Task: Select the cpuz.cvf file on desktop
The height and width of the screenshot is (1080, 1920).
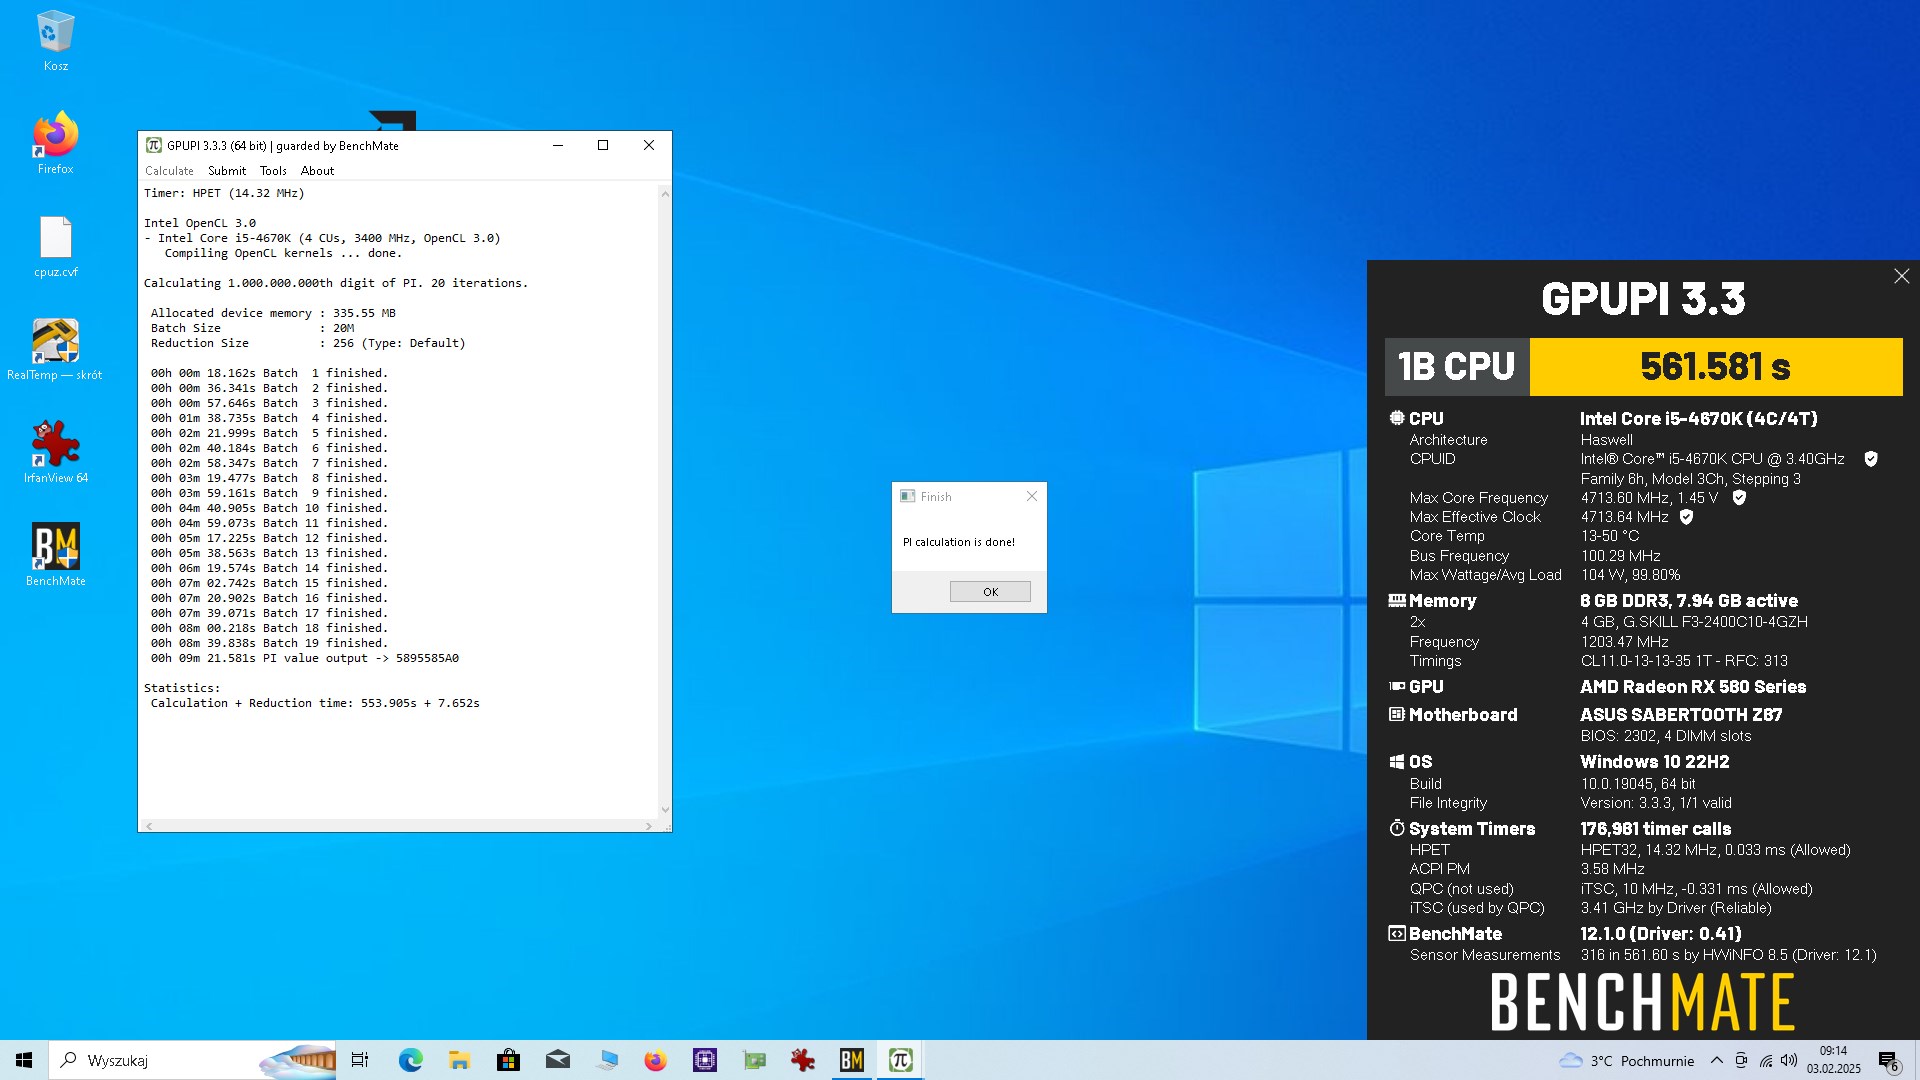Action: point(55,247)
